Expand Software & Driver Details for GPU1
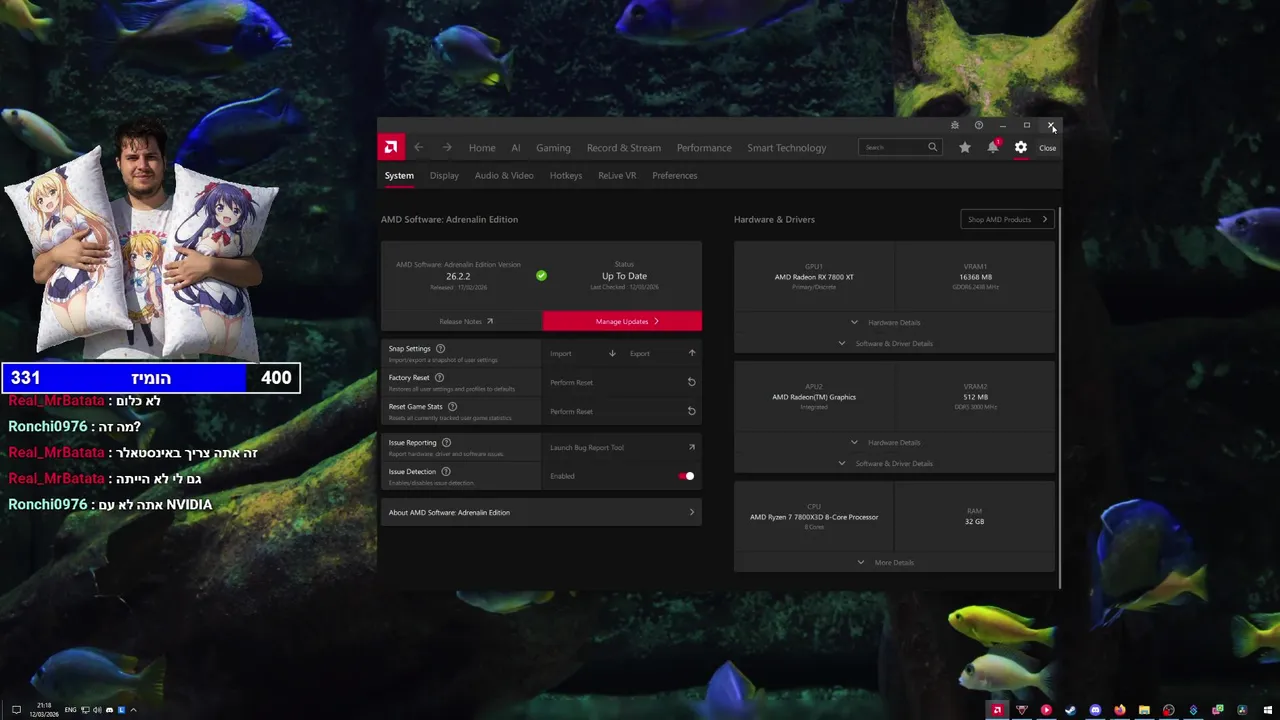This screenshot has height=720, width=1280. (x=886, y=343)
